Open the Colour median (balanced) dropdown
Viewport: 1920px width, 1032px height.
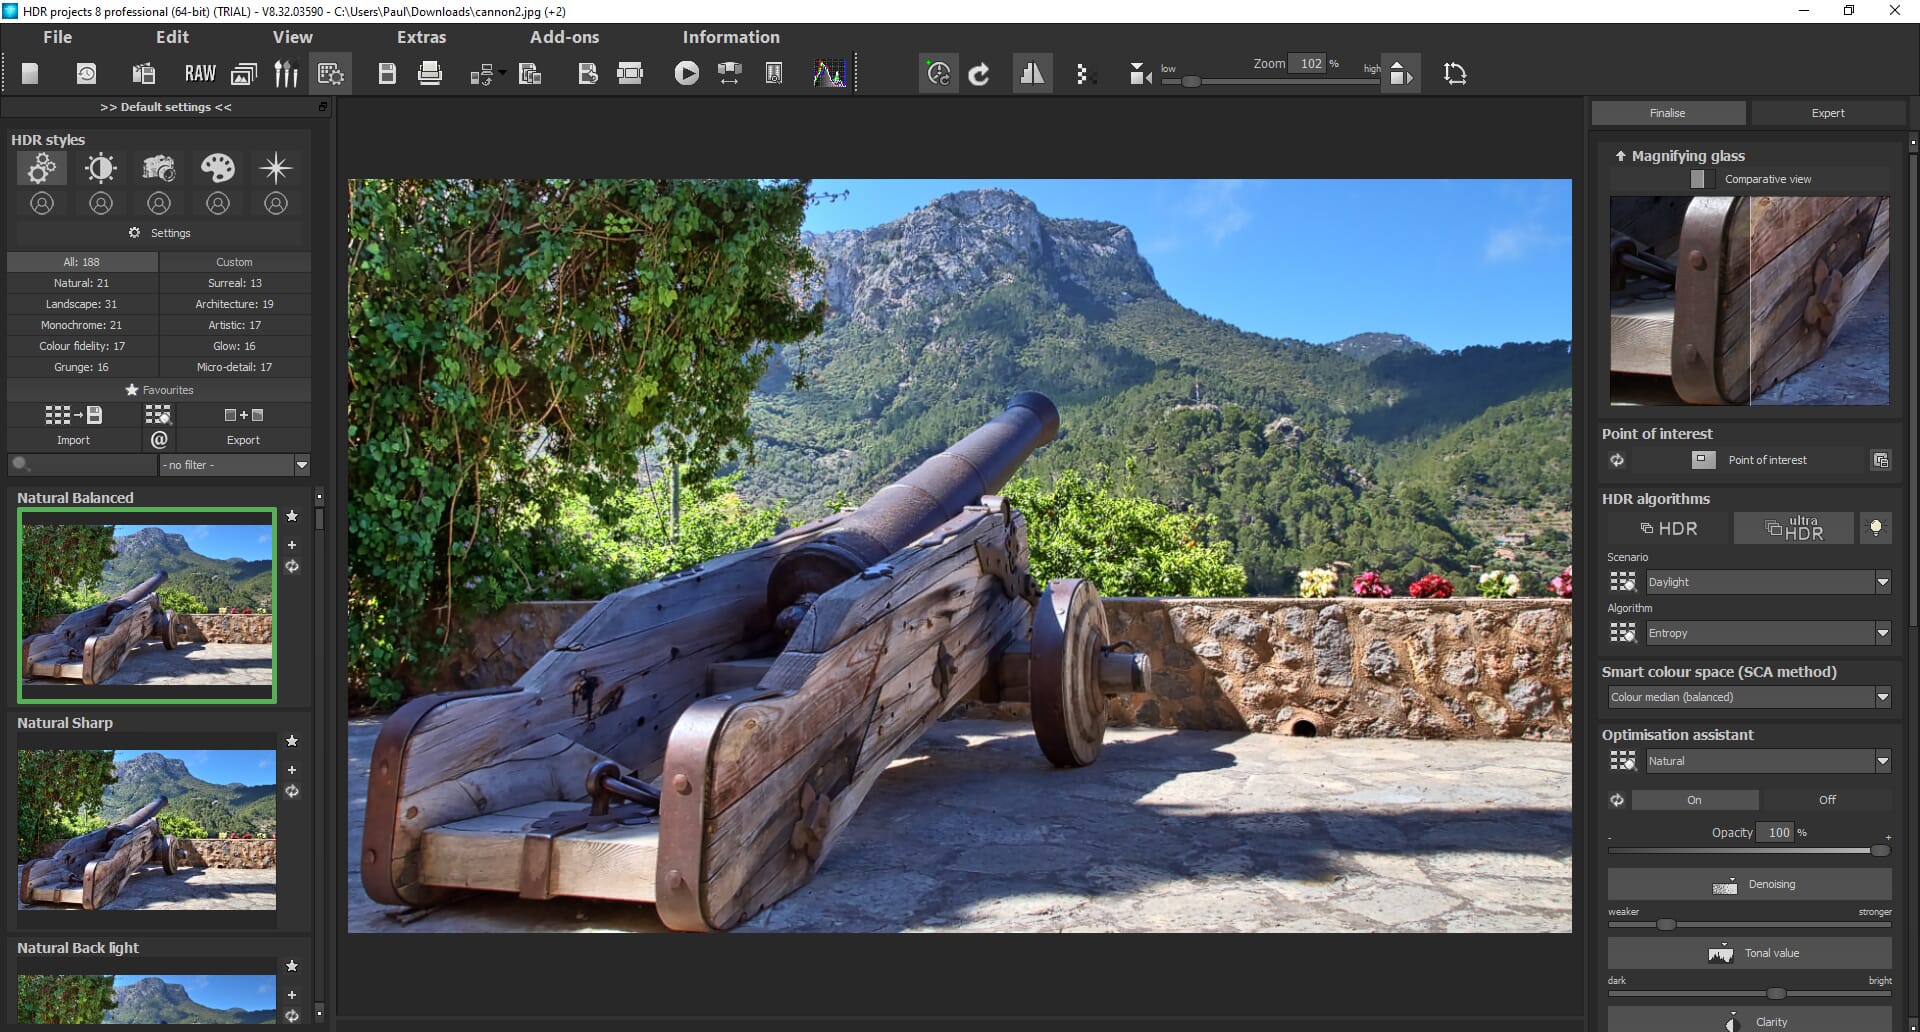point(1749,697)
